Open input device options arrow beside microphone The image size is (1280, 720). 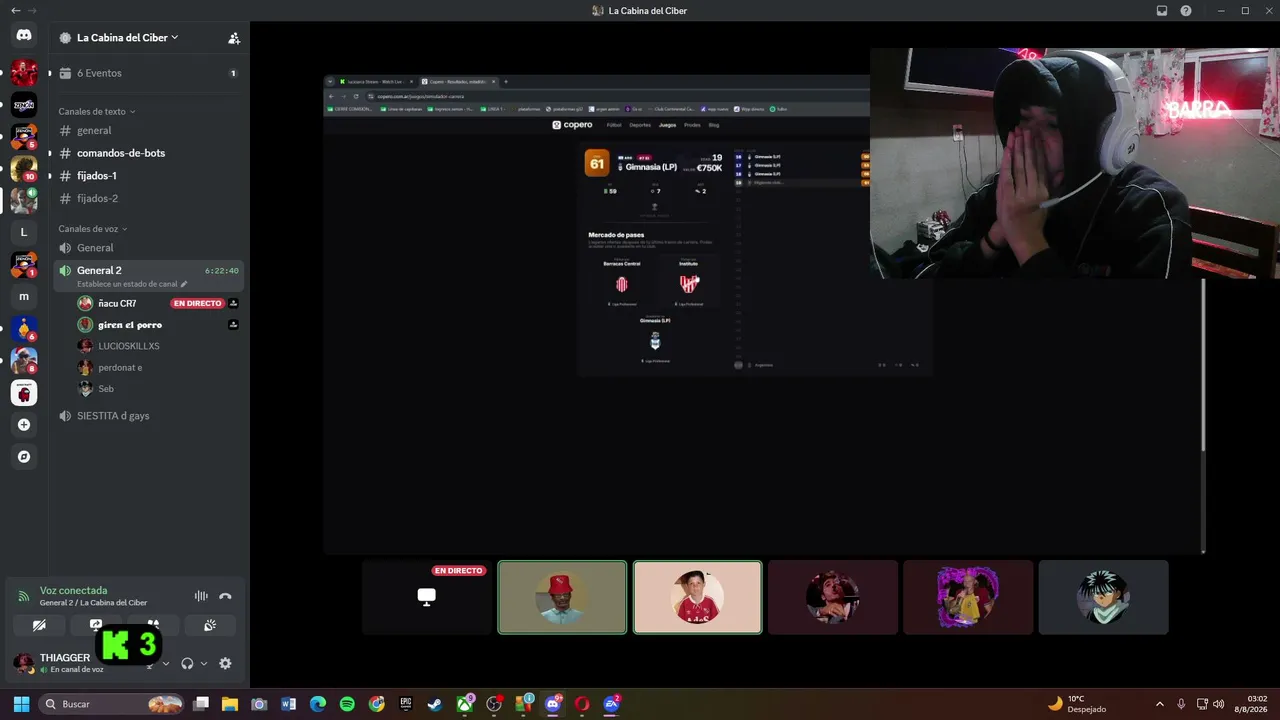coord(166,663)
